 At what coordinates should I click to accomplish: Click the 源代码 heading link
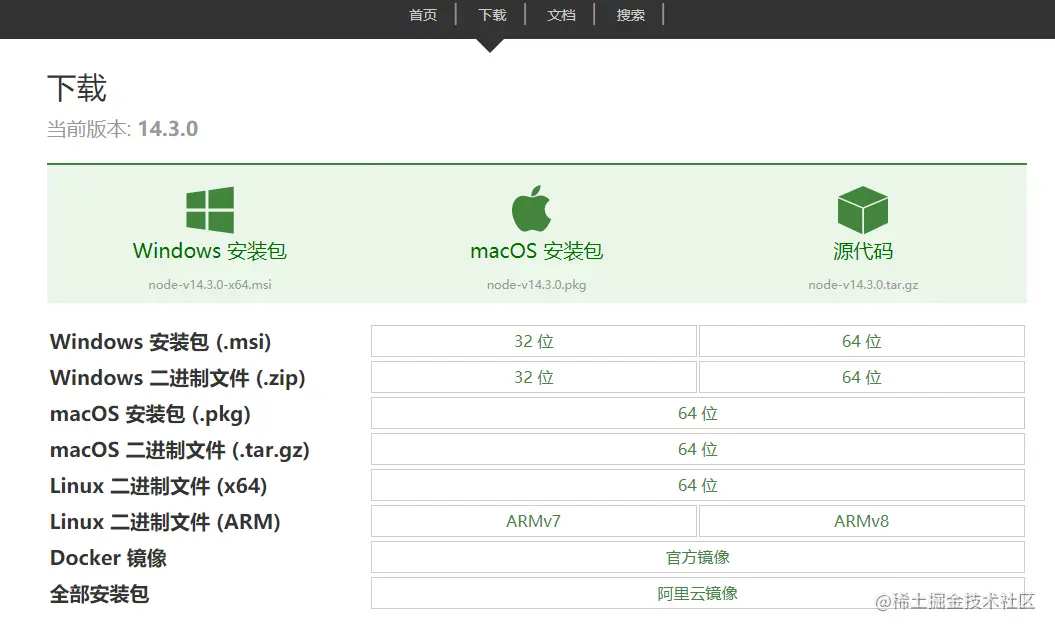(863, 251)
